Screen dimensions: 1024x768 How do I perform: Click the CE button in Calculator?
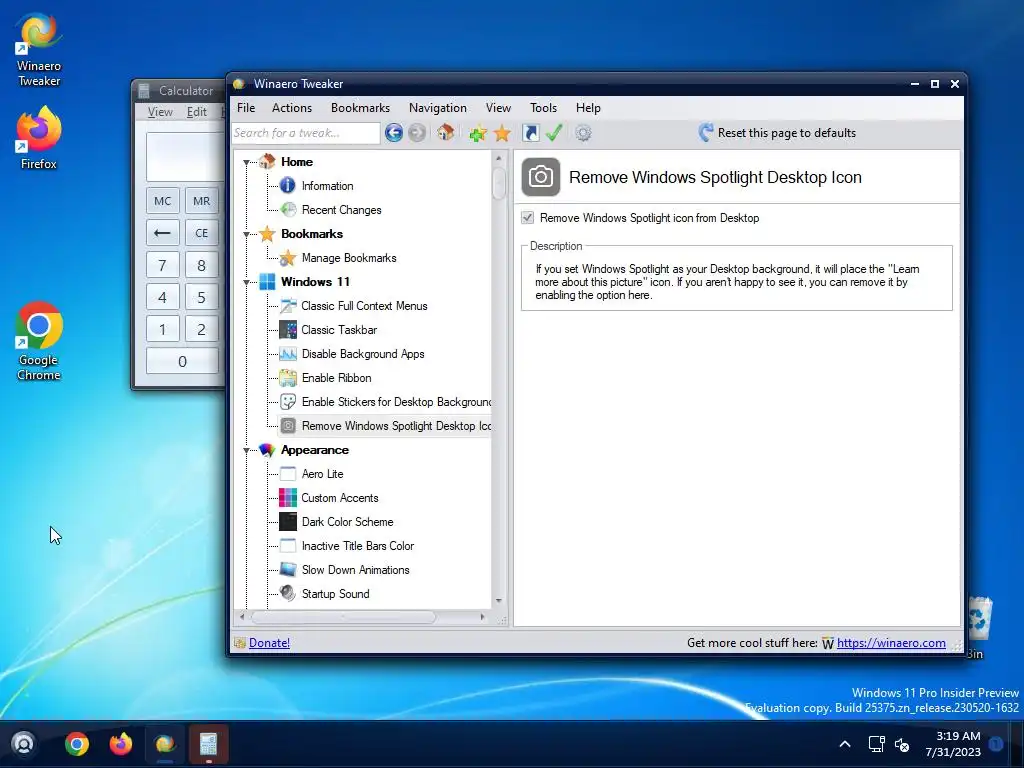201,232
